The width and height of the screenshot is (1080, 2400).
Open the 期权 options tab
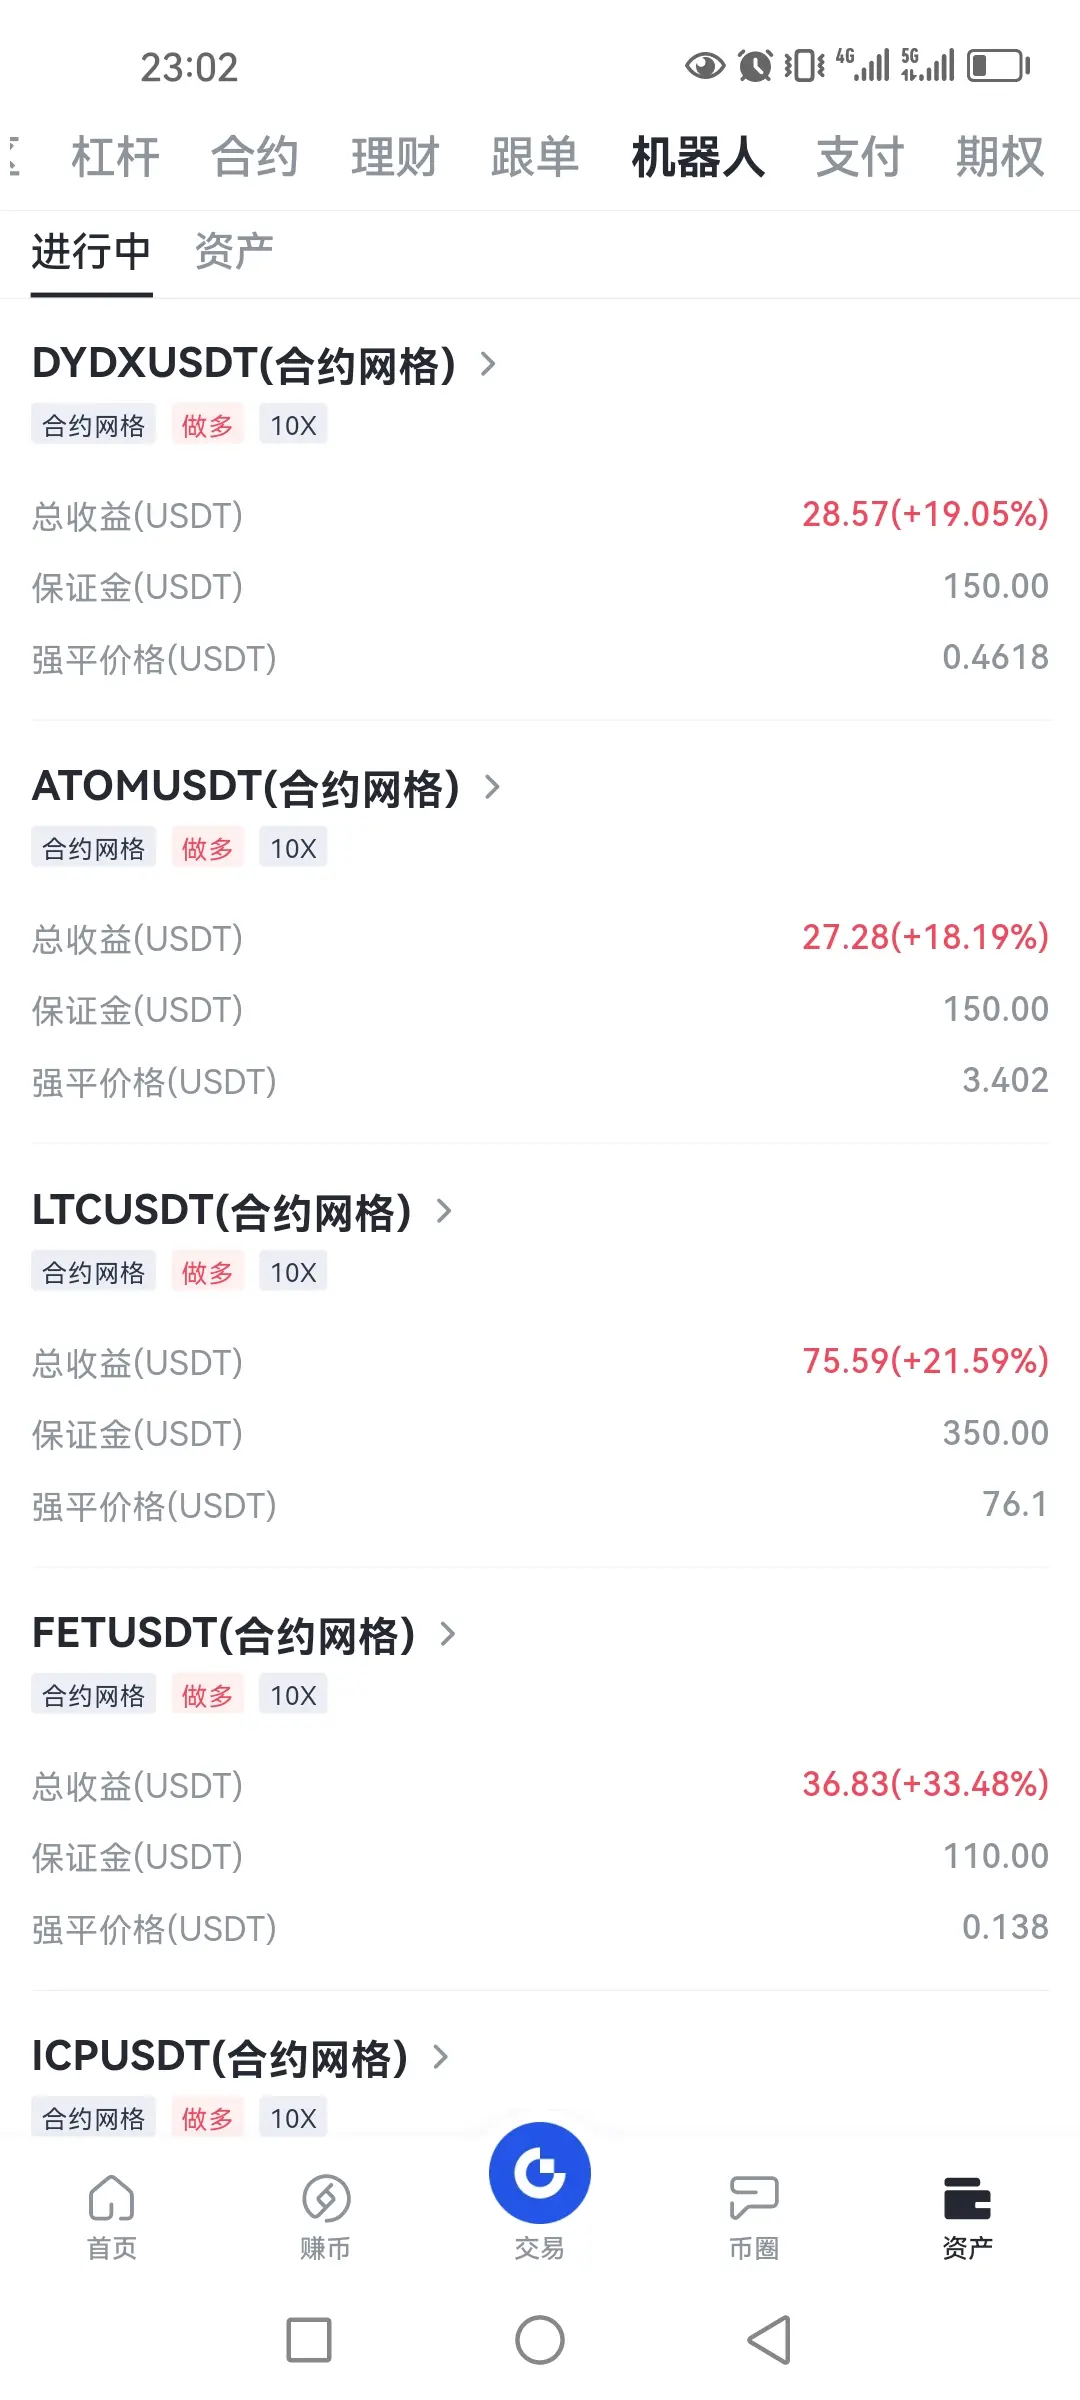pos(1000,157)
